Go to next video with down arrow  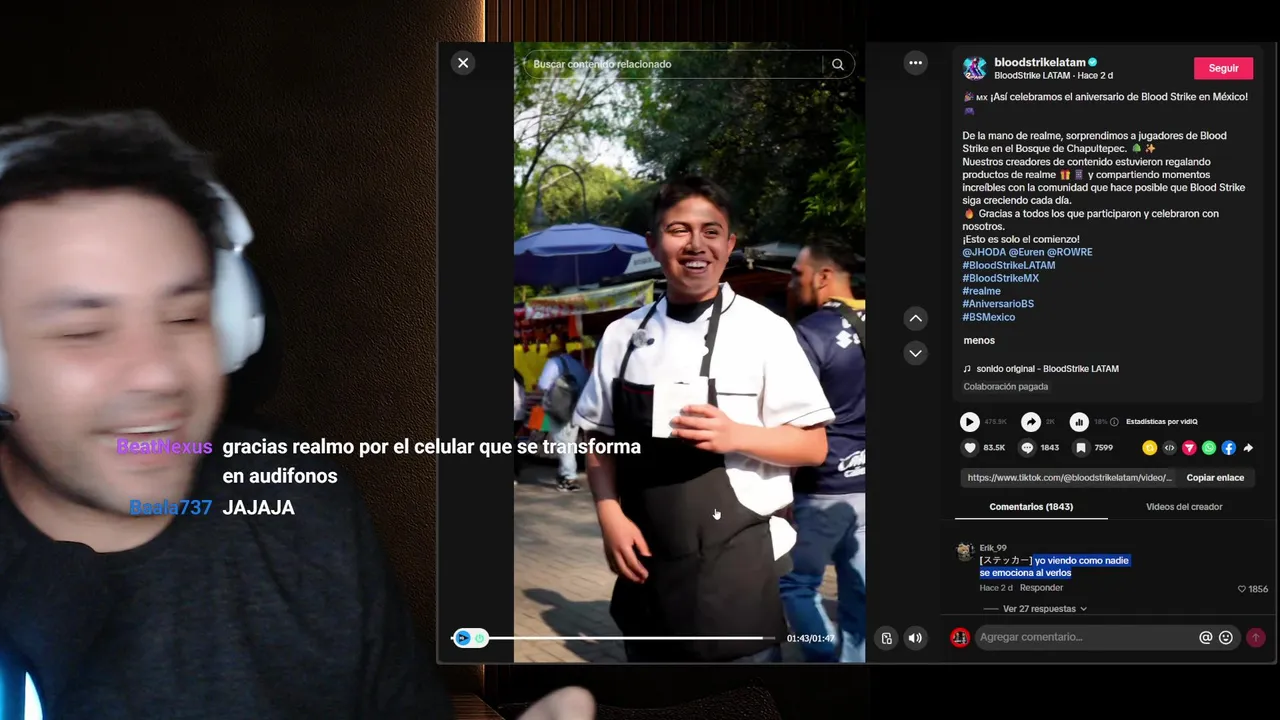click(x=915, y=353)
